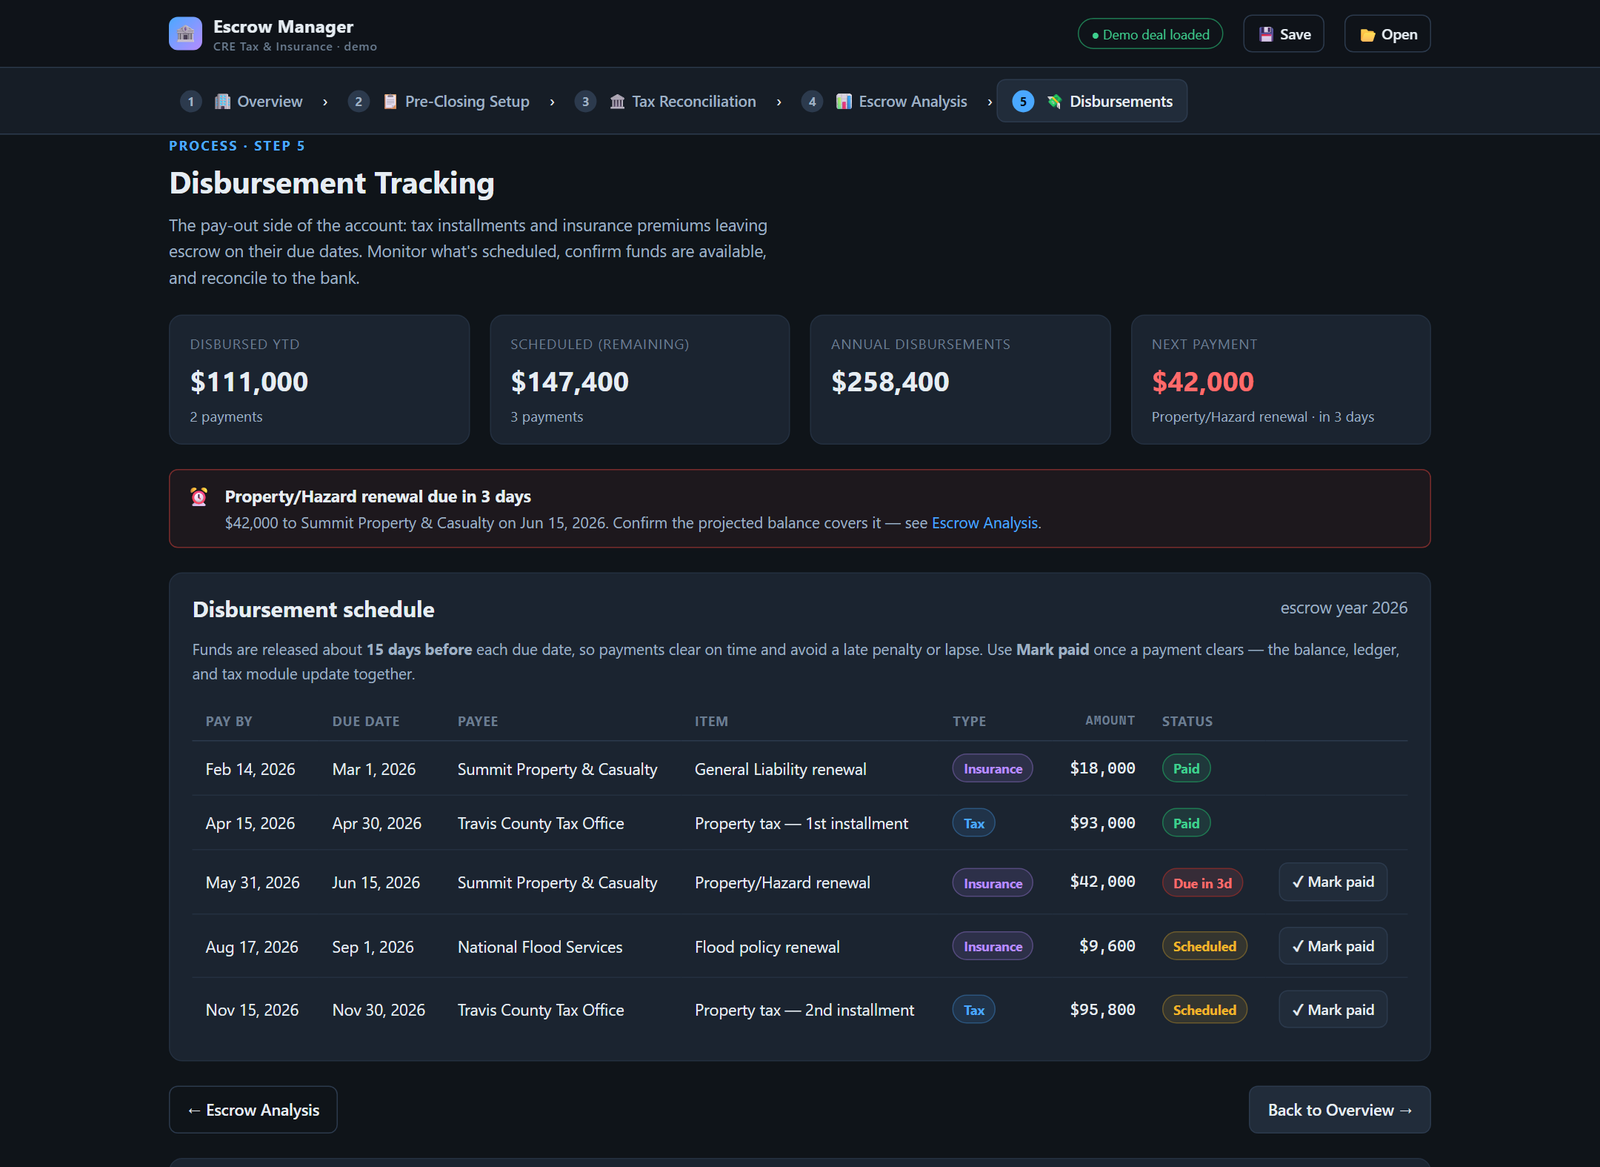
Task: Mark Flood policy renewal as paid
Action: (1333, 946)
